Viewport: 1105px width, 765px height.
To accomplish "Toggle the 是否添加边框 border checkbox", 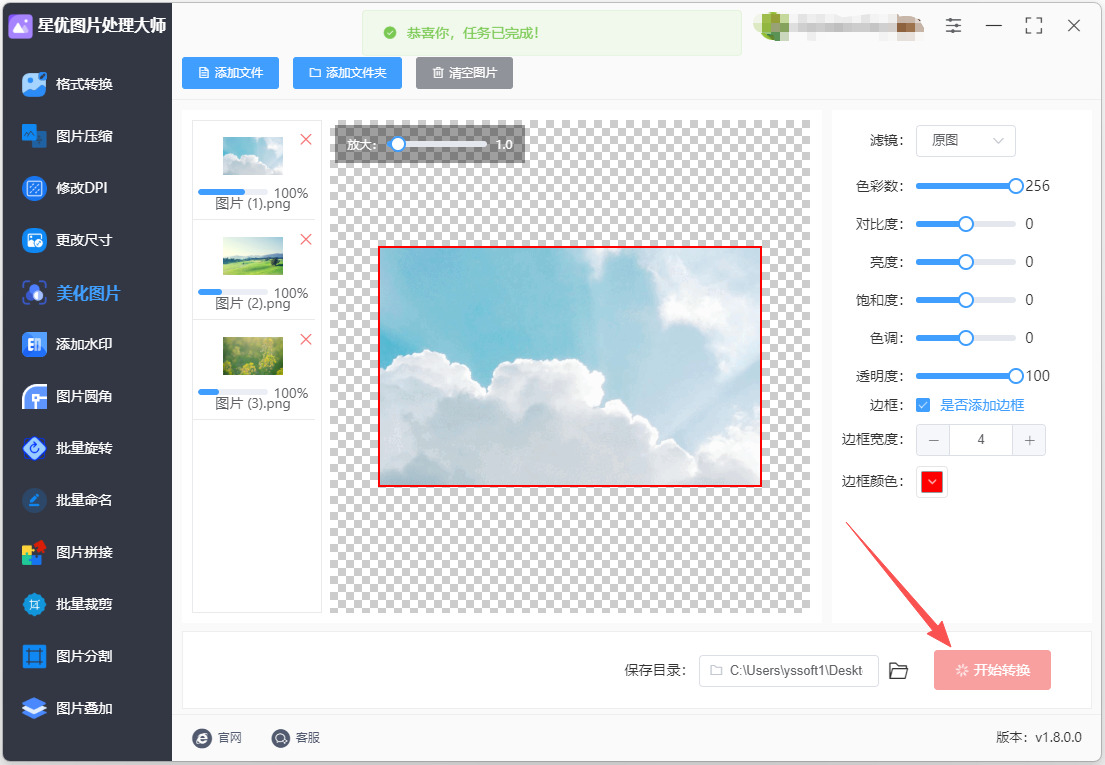I will pyautogui.click(x=923, y=405).
